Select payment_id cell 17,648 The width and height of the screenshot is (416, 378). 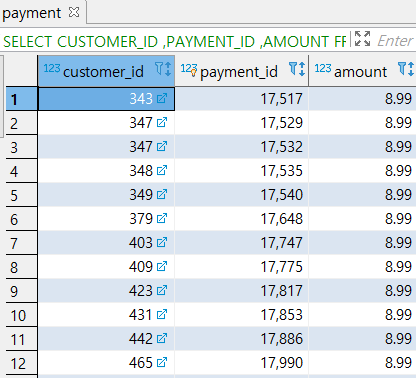coord(242,219)
